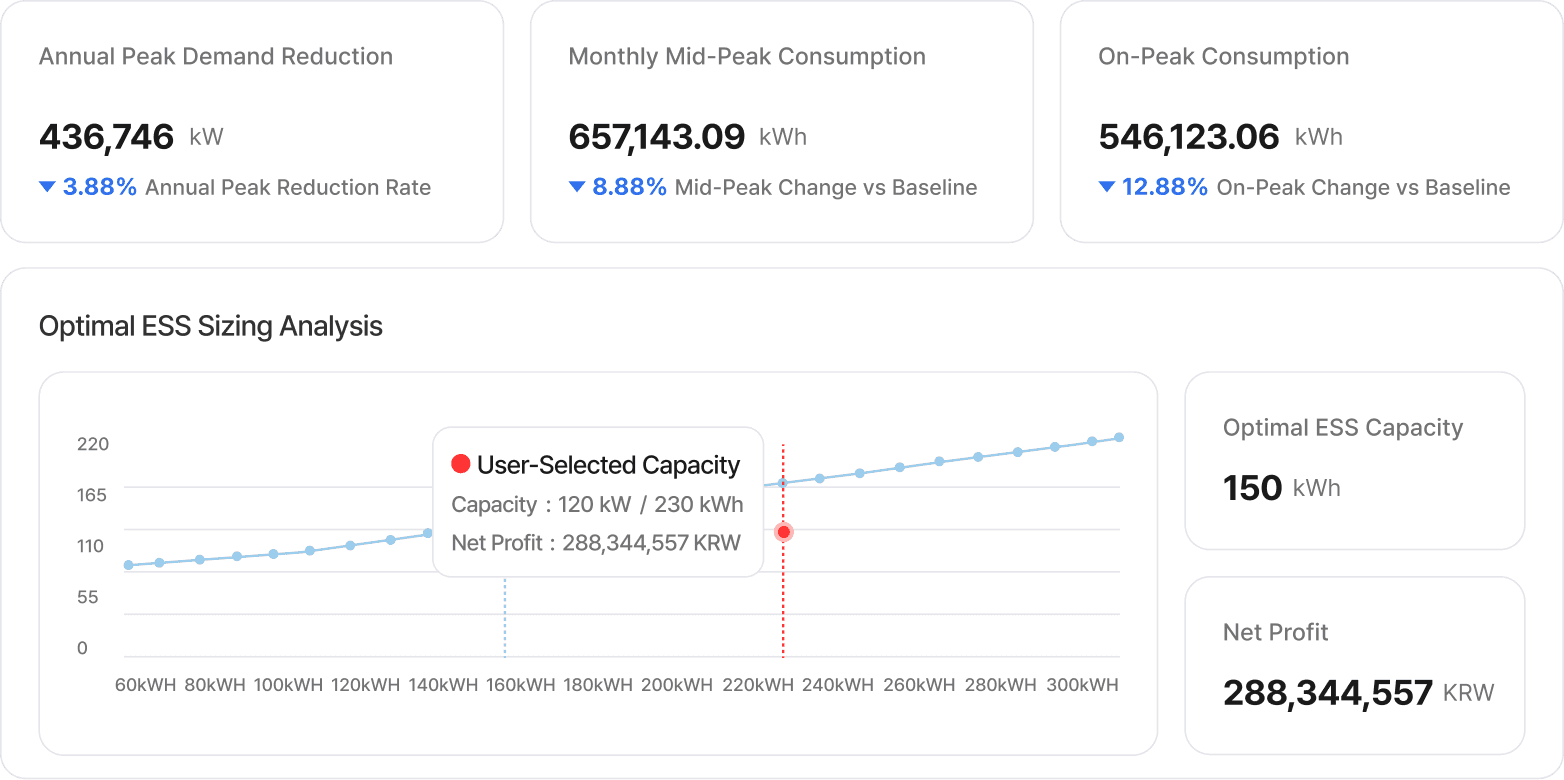Click the last data point on chart line

click(x=1119, y=437)
